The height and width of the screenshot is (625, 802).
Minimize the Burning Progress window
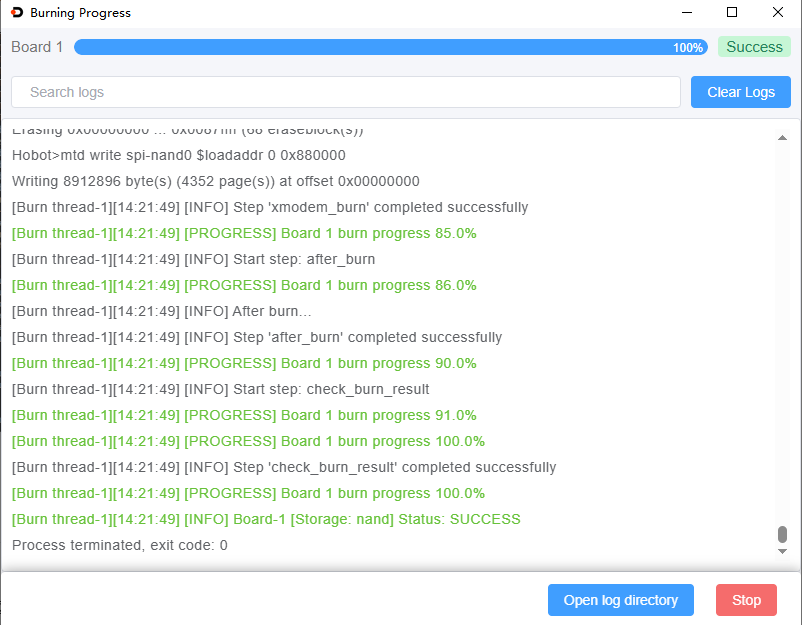[687, 12]
